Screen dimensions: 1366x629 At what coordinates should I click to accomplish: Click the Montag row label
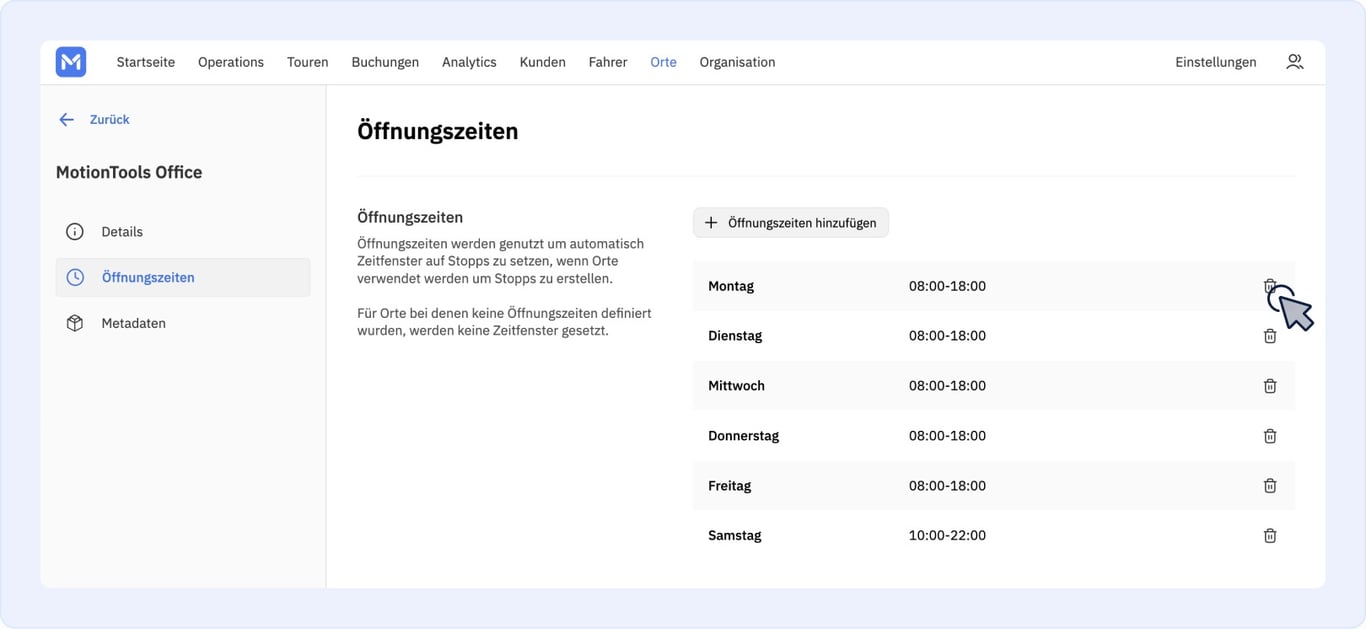[x=731, y=286]
